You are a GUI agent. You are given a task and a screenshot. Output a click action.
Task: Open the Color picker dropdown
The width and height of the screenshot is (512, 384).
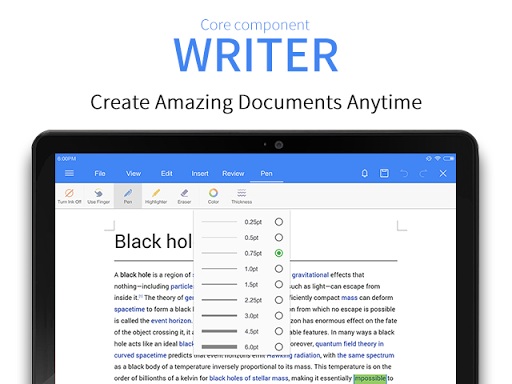coord(213,196)
